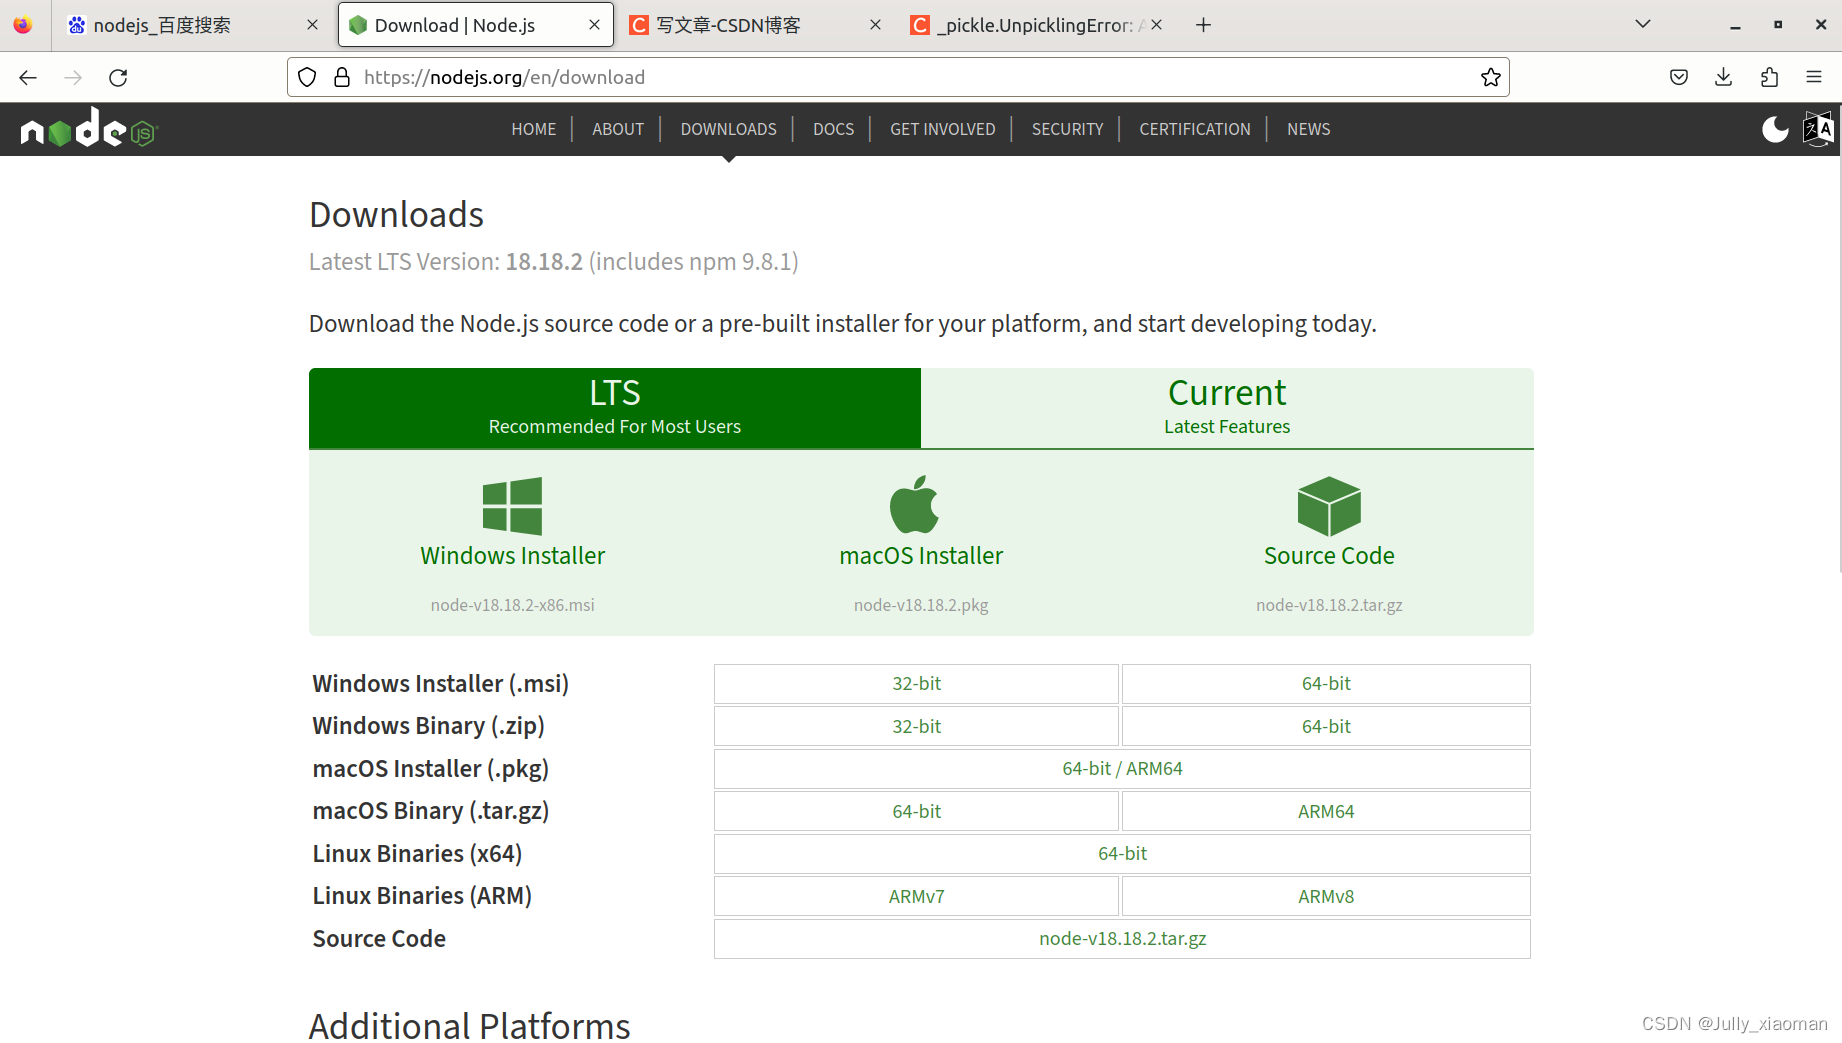1842x1043 pixels.
Task: Select the macOS Installer Apple icon
Action: (x=918, y=505)
